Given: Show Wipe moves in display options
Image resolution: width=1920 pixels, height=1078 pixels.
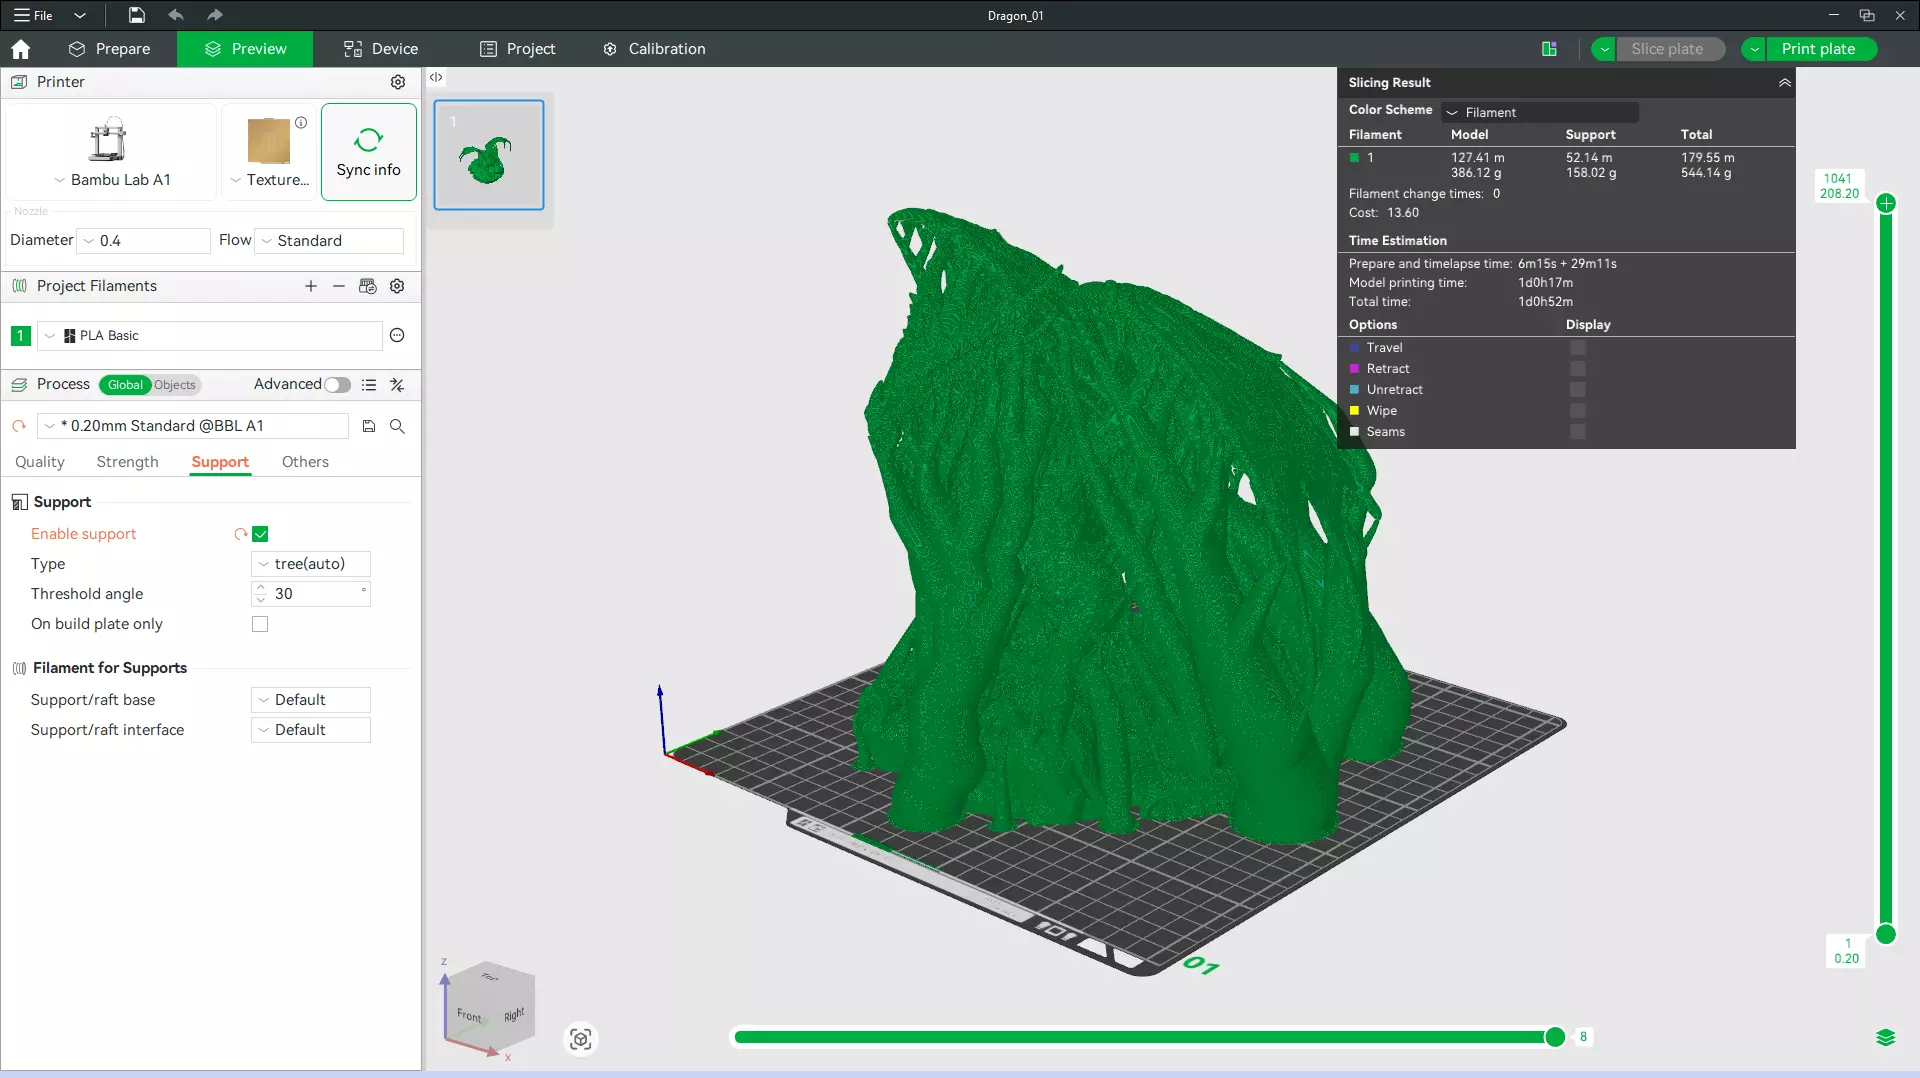Looking at the screenshot, I should pos(1578,411).
